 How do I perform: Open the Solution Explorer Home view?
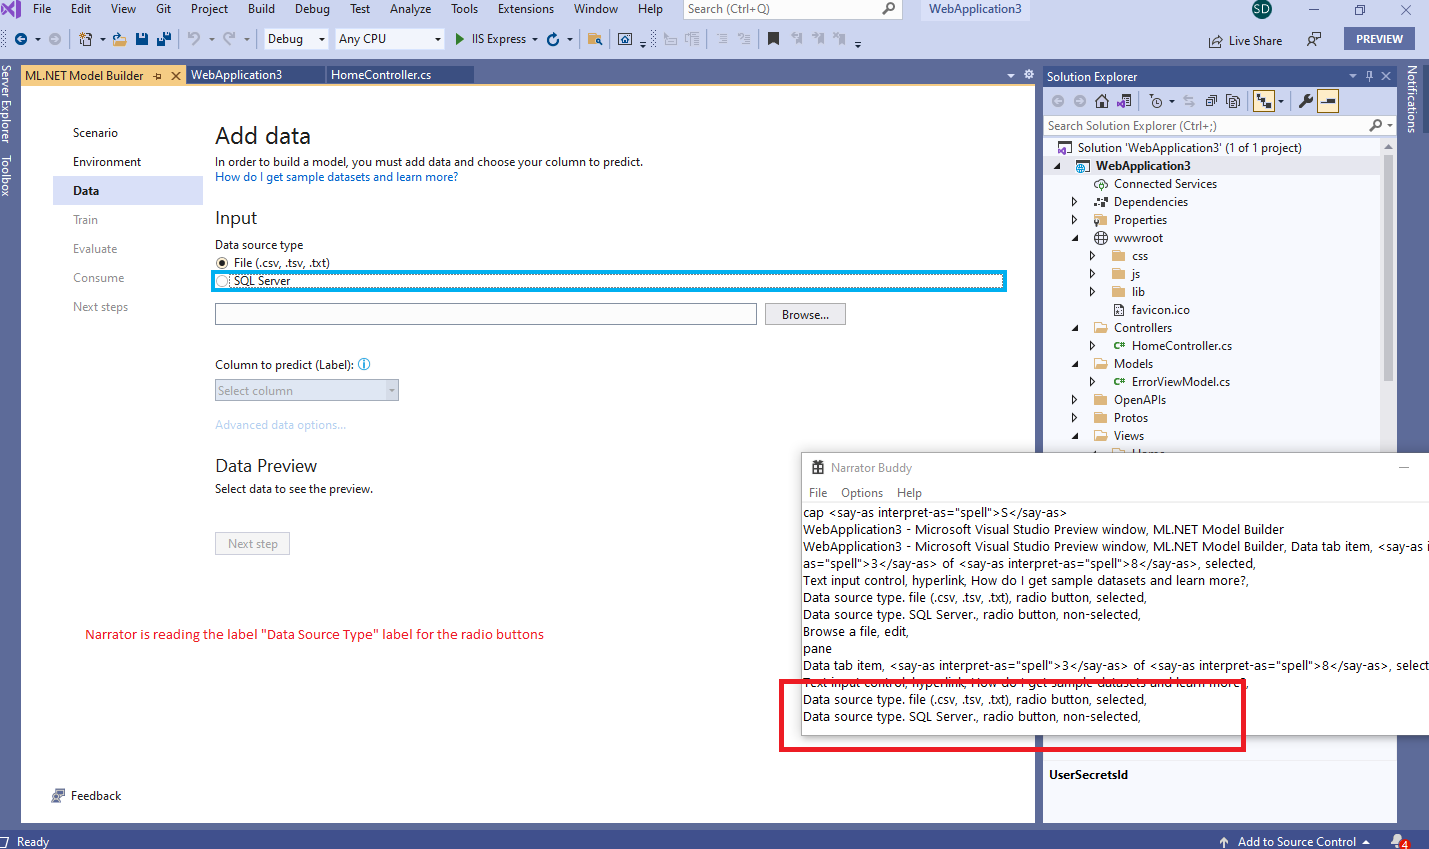pos(1101,100)
